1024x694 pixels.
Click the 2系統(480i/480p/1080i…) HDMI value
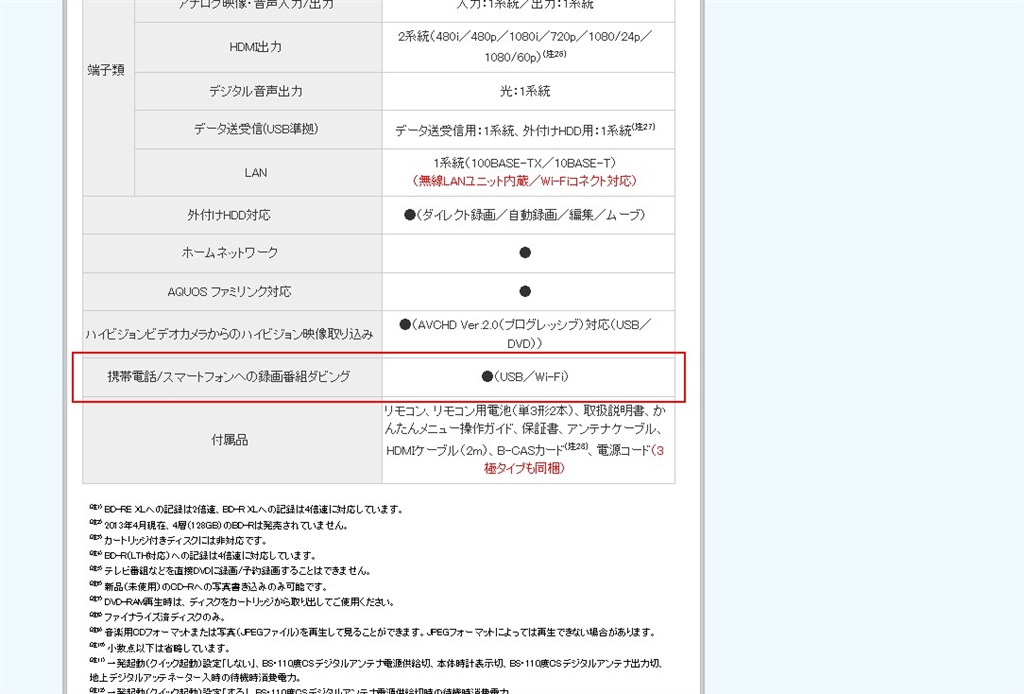pyautogui.click(x=525, y=46)
